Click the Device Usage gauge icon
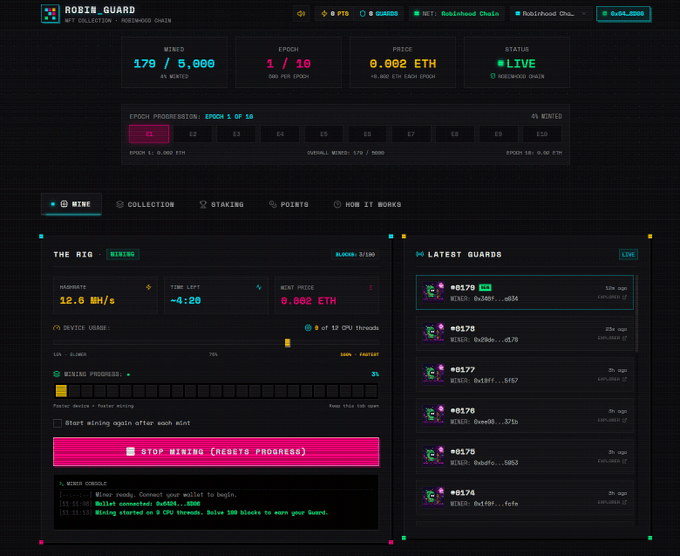 [56, 328]
